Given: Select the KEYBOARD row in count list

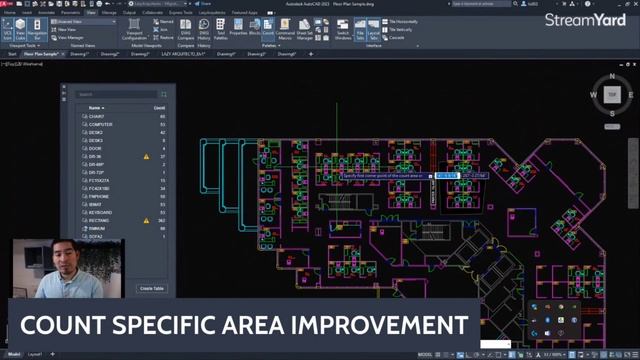Looking at the screenshot, I should (x=124, y=213).
